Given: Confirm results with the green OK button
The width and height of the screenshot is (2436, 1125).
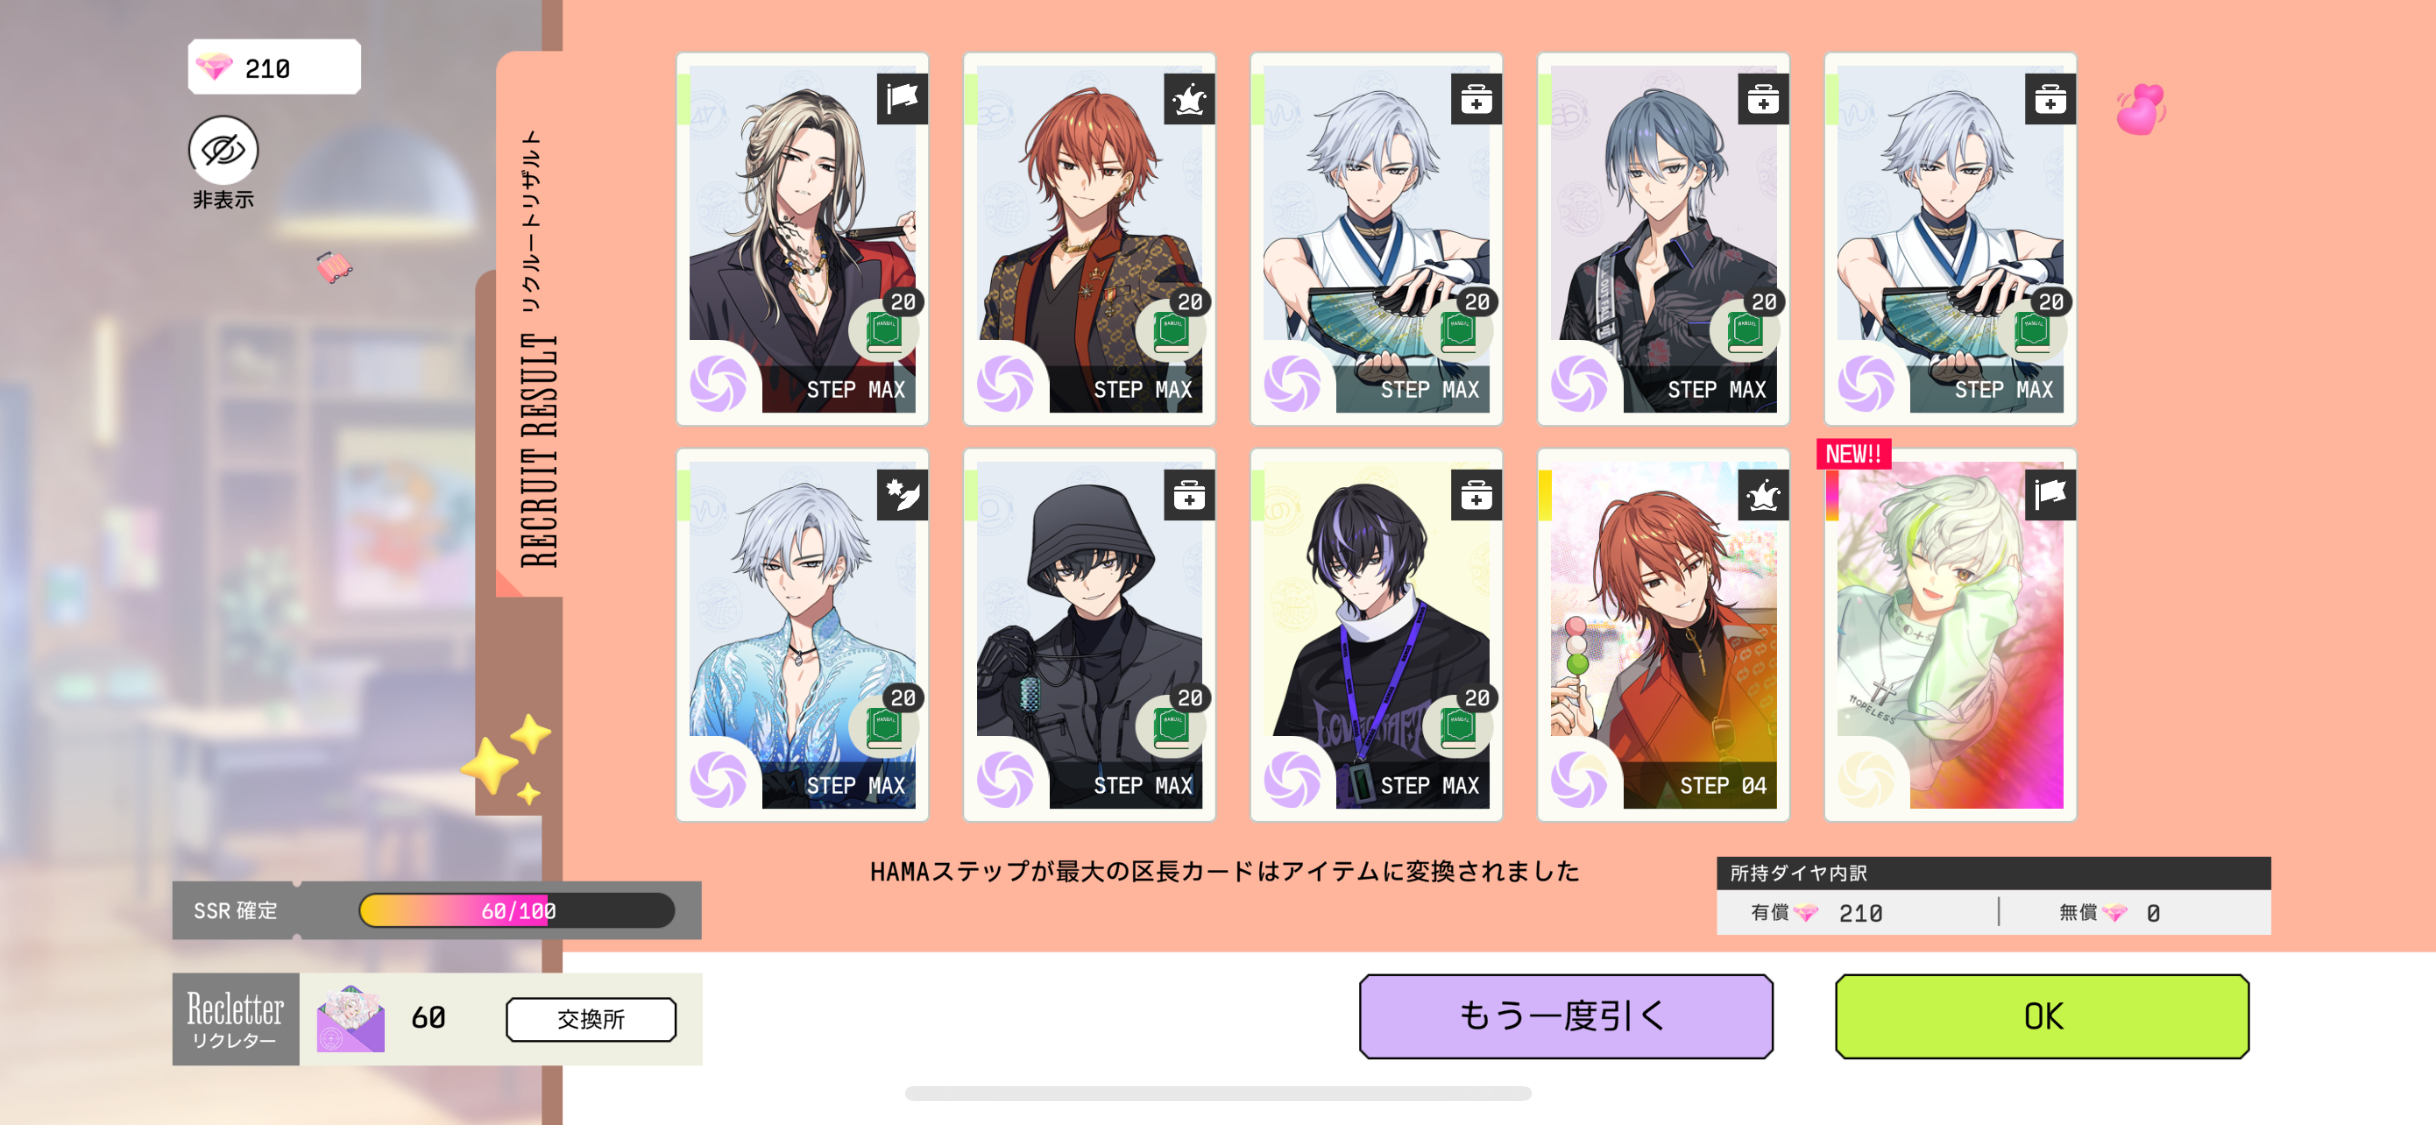Looking at the screenshot, I should pos(2042,1016).
